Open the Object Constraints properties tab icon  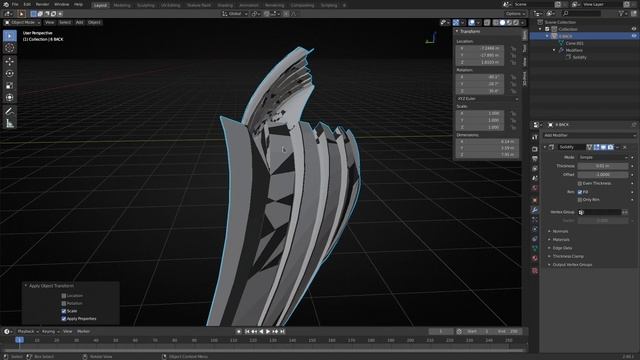[535, 239]
